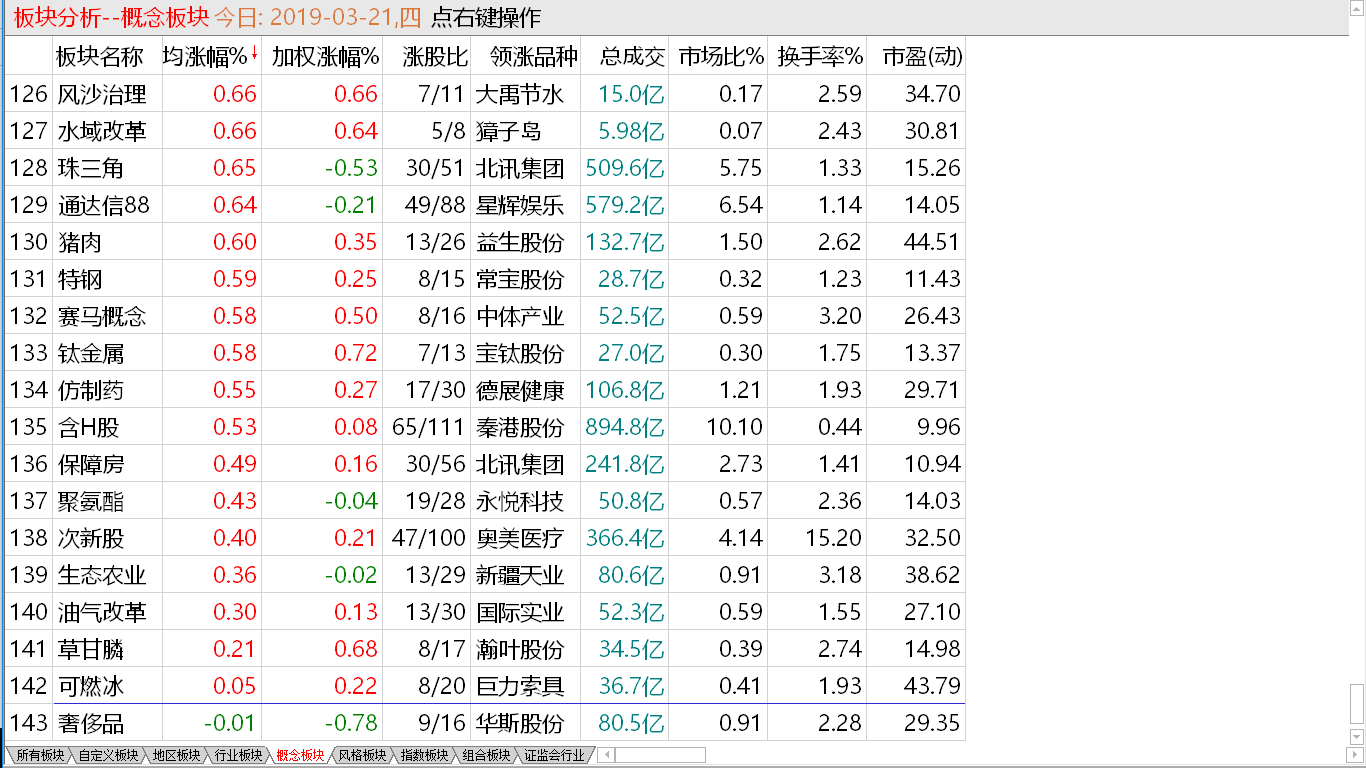Click leading stock 益生股份
1366x768 pixels.
[x=520, y=242]
